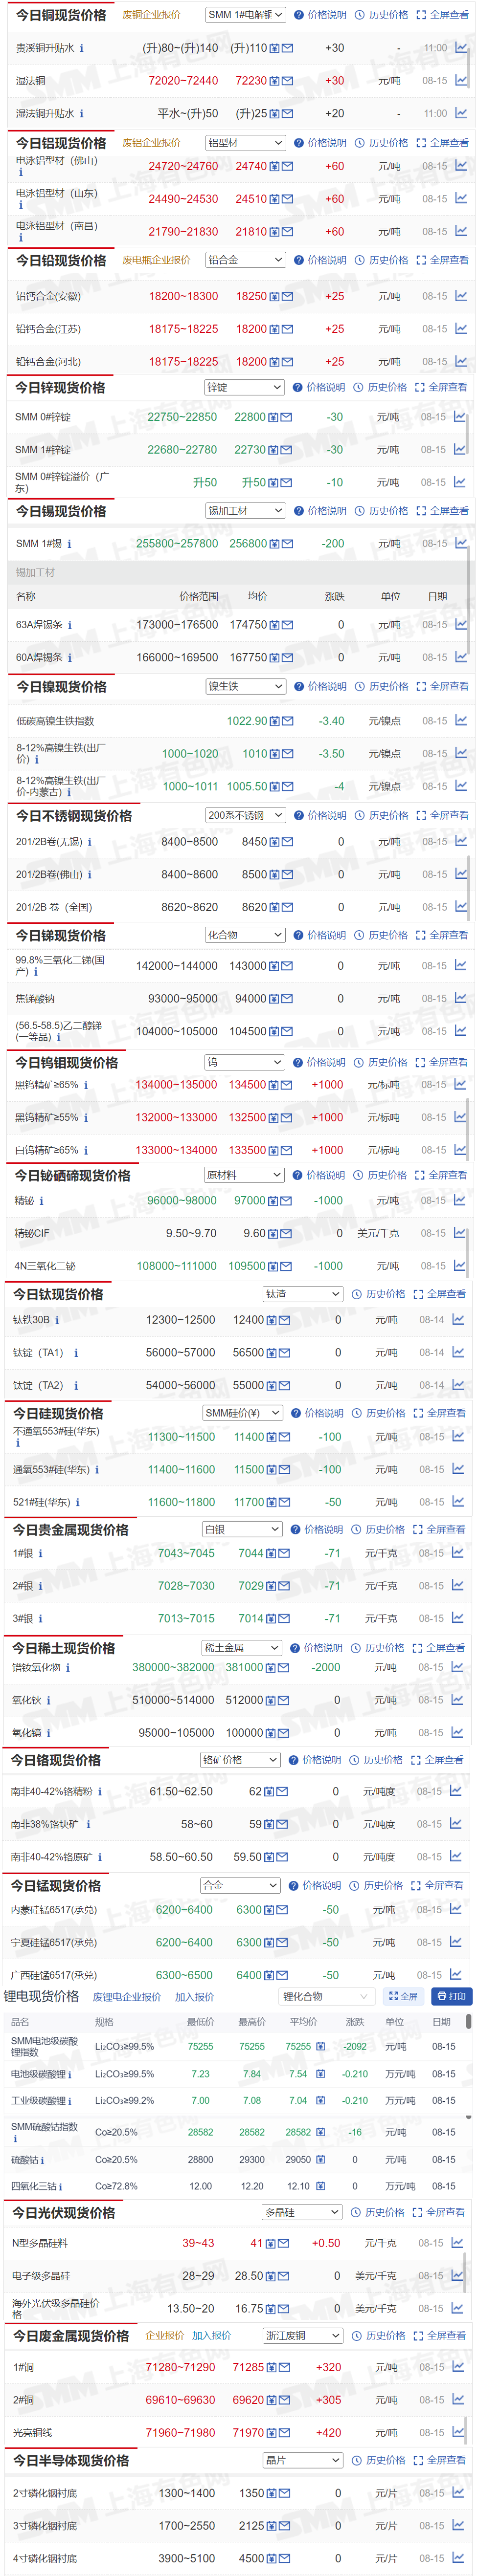Viewport: 478px width, 2576px height.
Task: Open 废铜企业报价 link
Action: click(152, 15)
